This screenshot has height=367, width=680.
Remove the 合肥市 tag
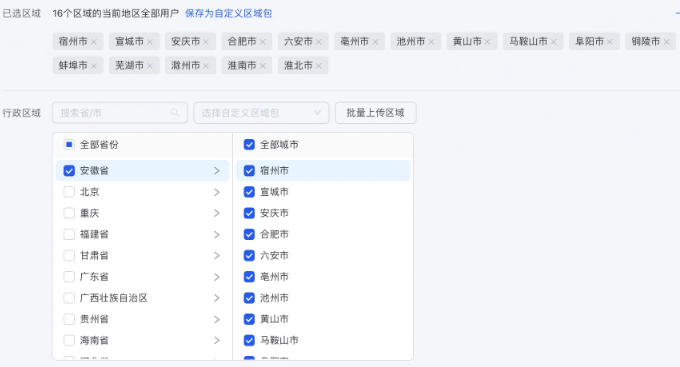[263, 42]
